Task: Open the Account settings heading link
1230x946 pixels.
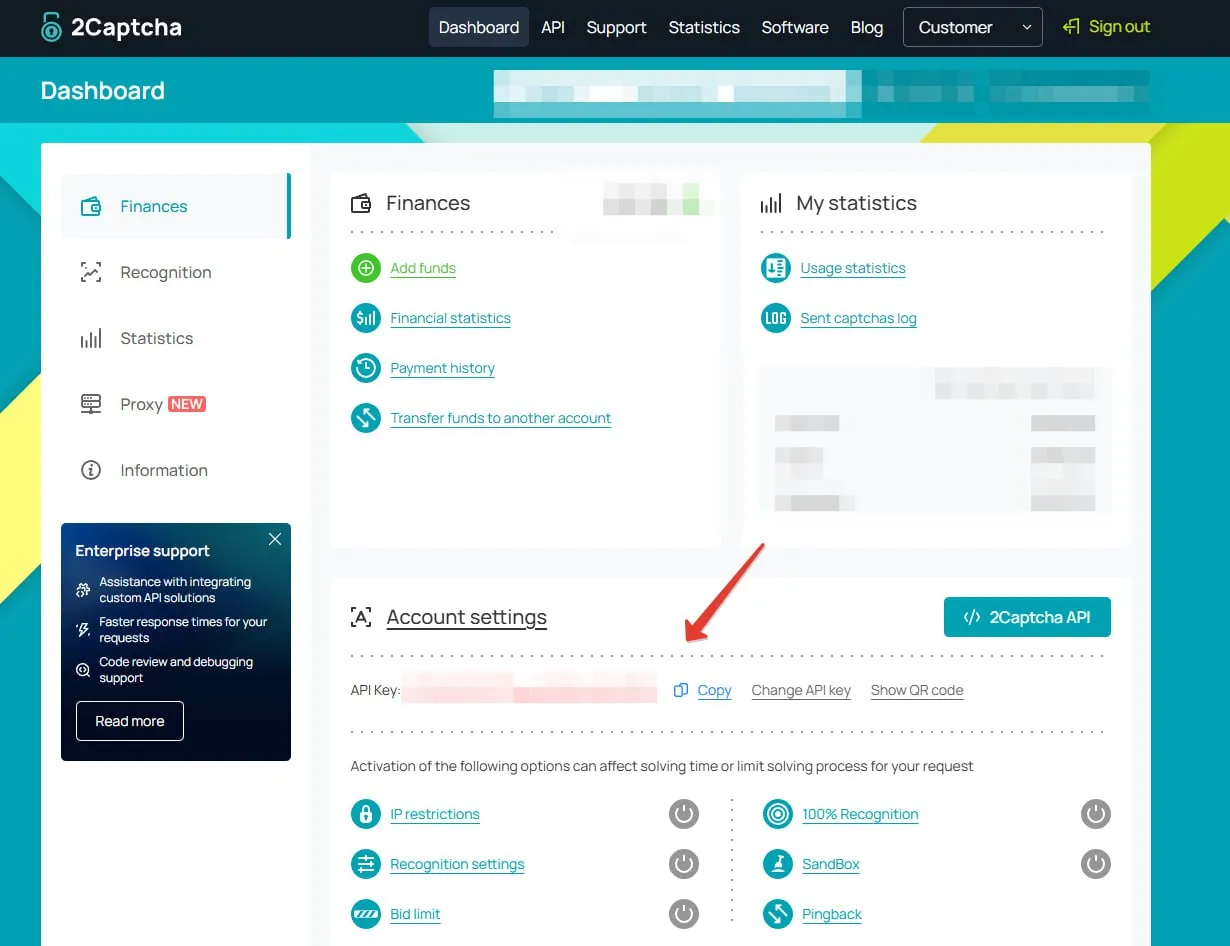Action: click(x=467, y=617)
